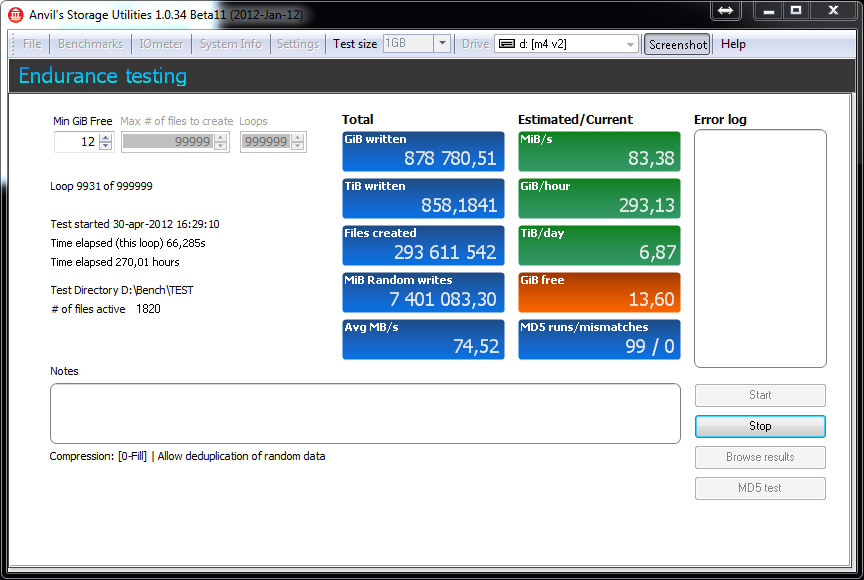Click 'Test Directory D:\Bench\TEST' text
Viewport: 864px width, 580px height.
(x=122, y=290)
